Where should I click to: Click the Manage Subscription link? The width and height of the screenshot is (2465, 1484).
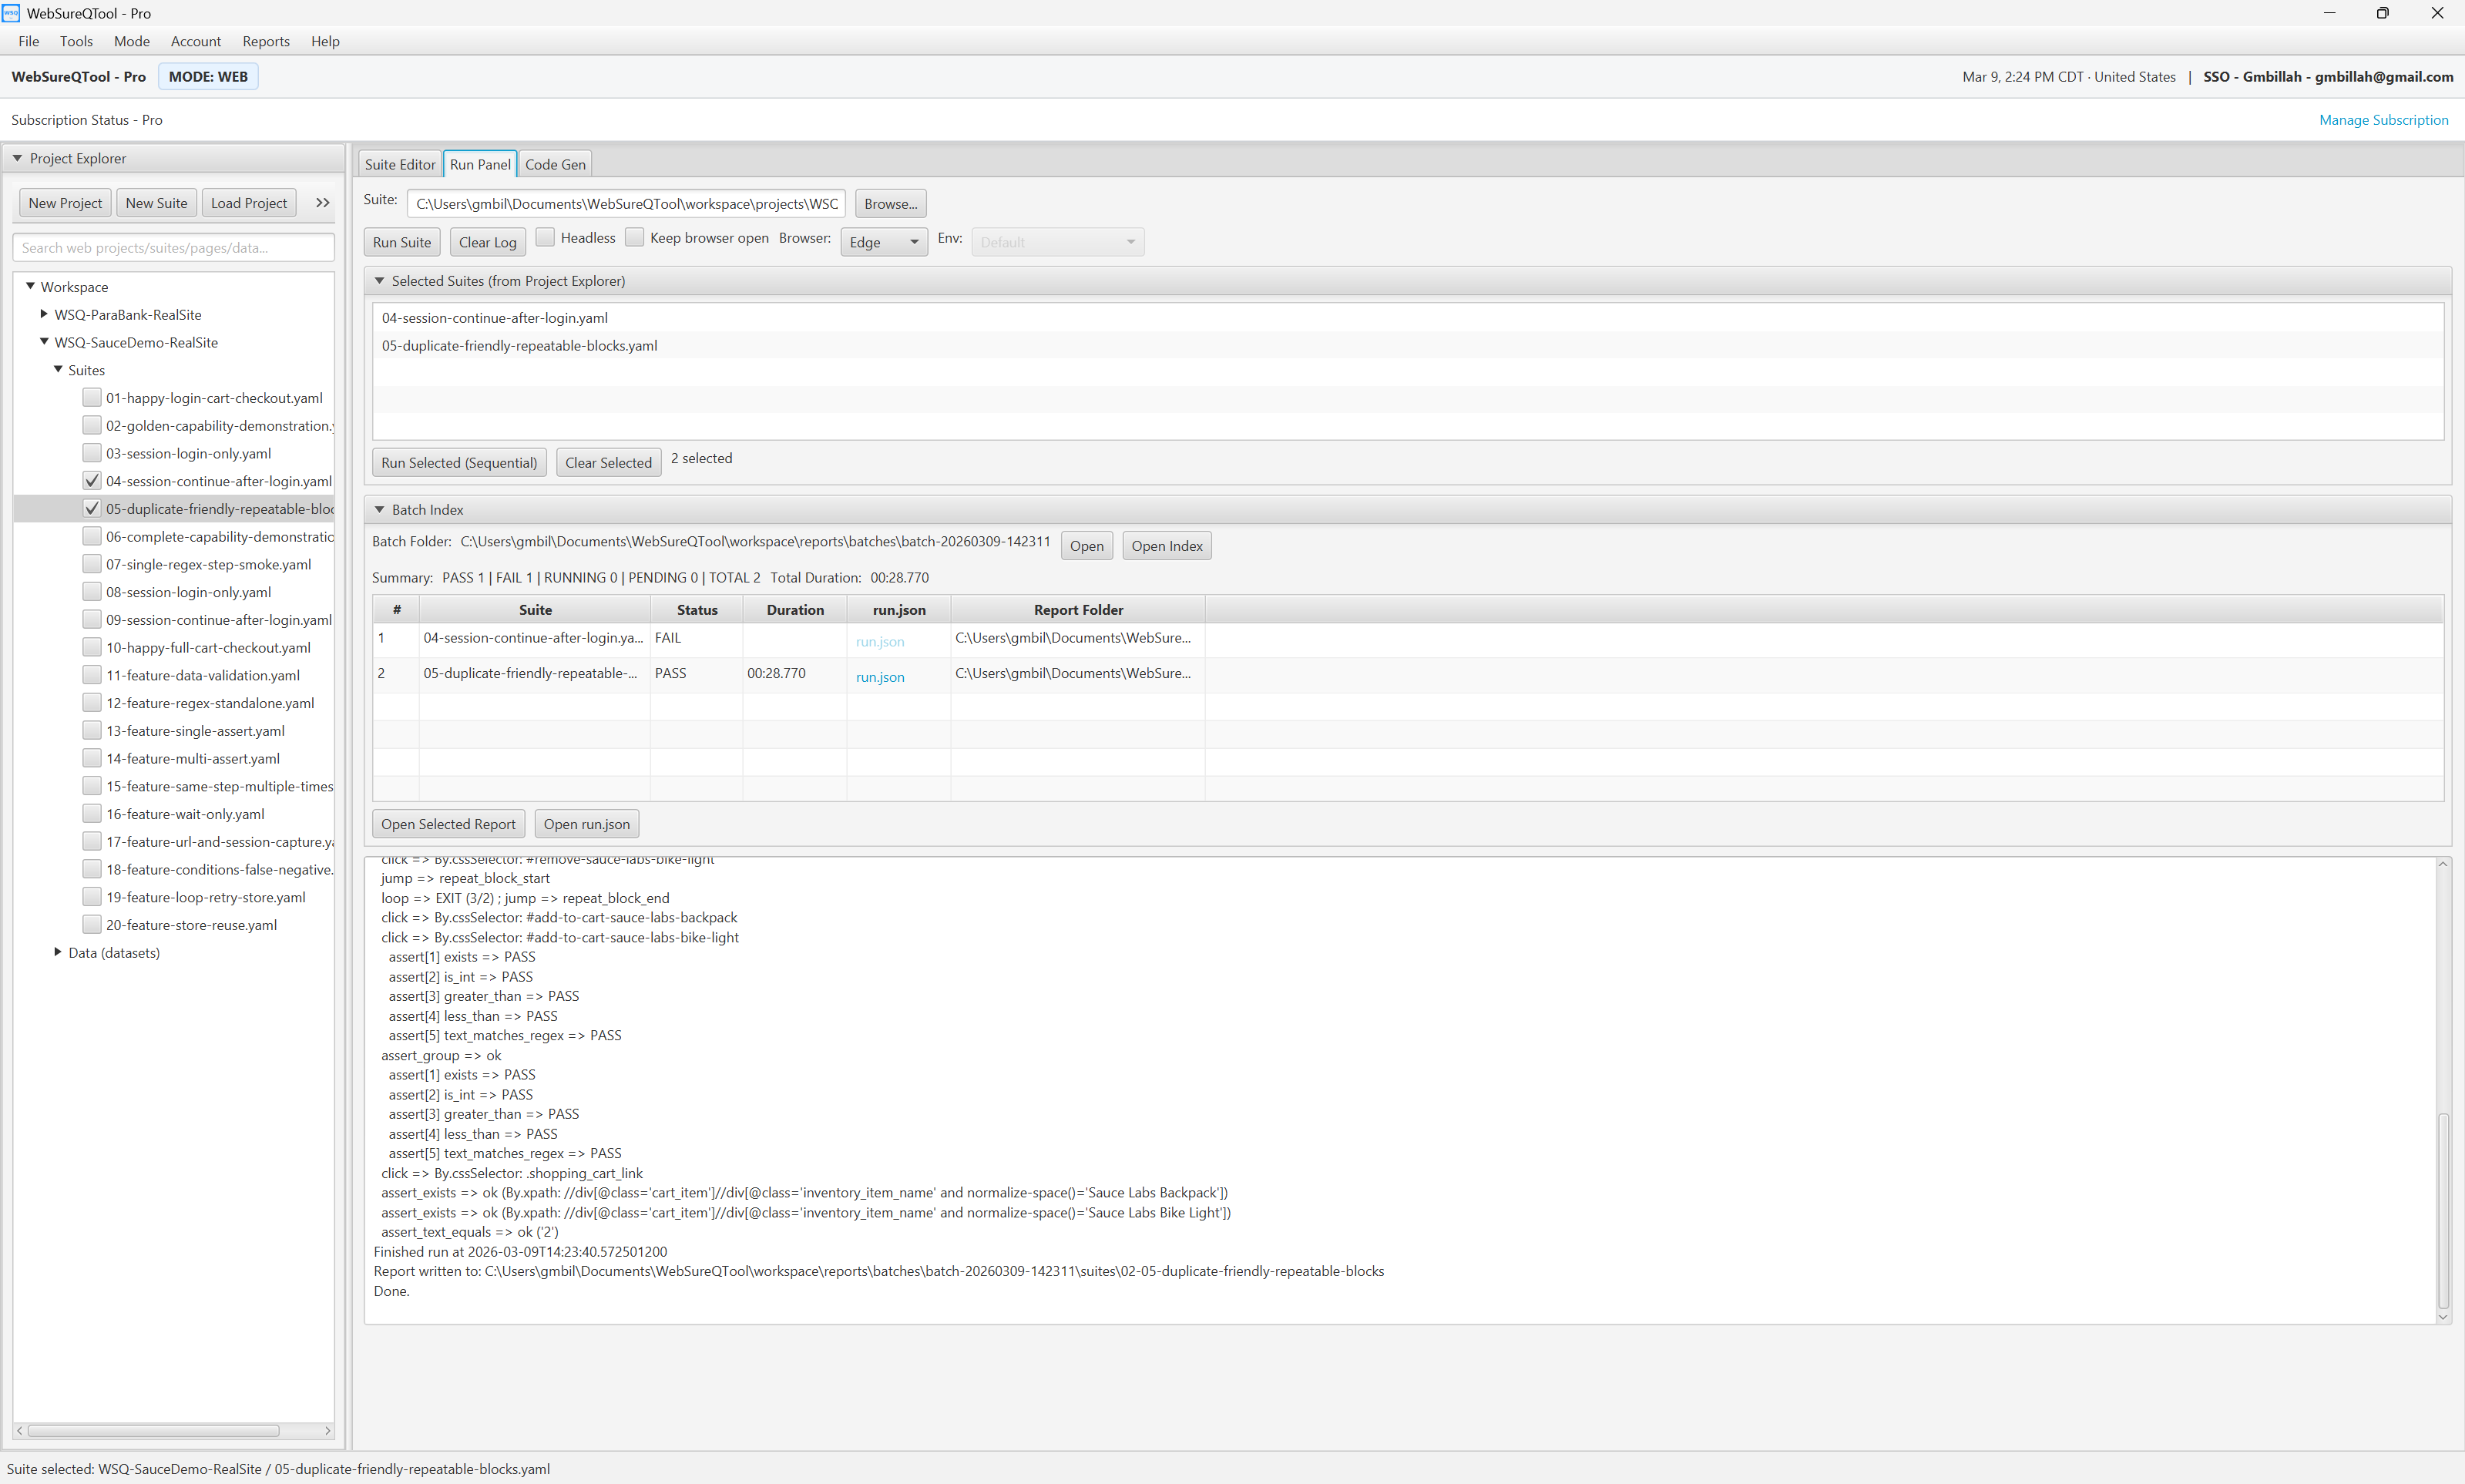click(2383, 120)
